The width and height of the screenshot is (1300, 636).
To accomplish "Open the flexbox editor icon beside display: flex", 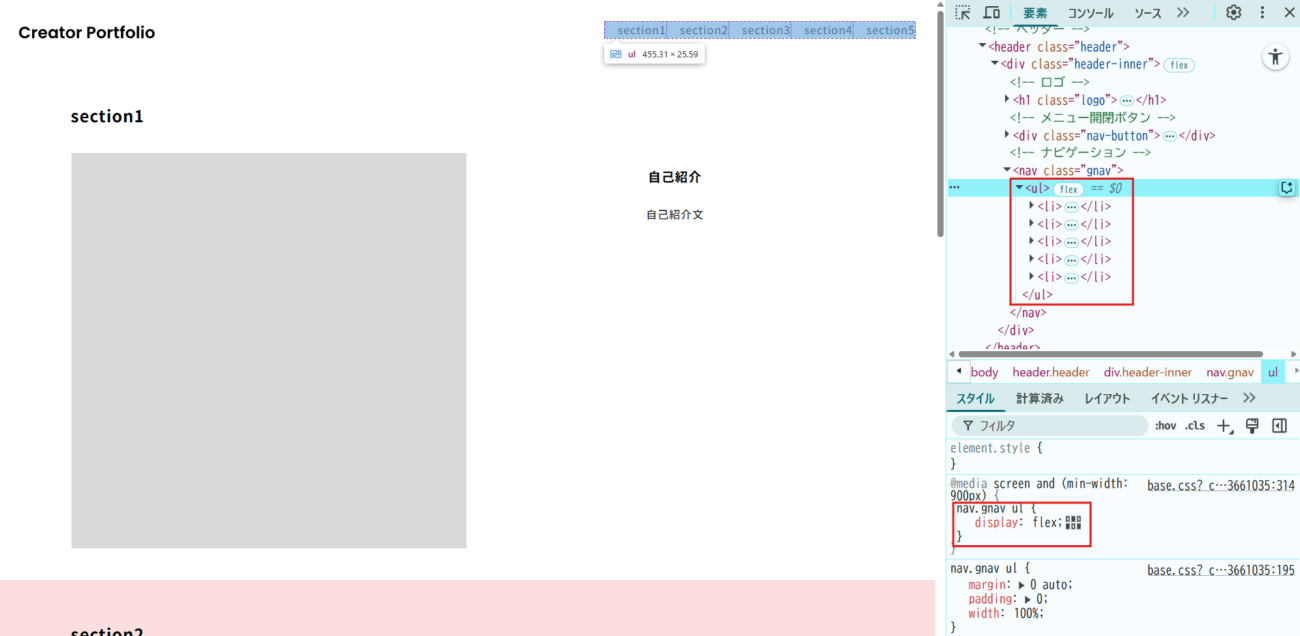I will (1073, 522).
